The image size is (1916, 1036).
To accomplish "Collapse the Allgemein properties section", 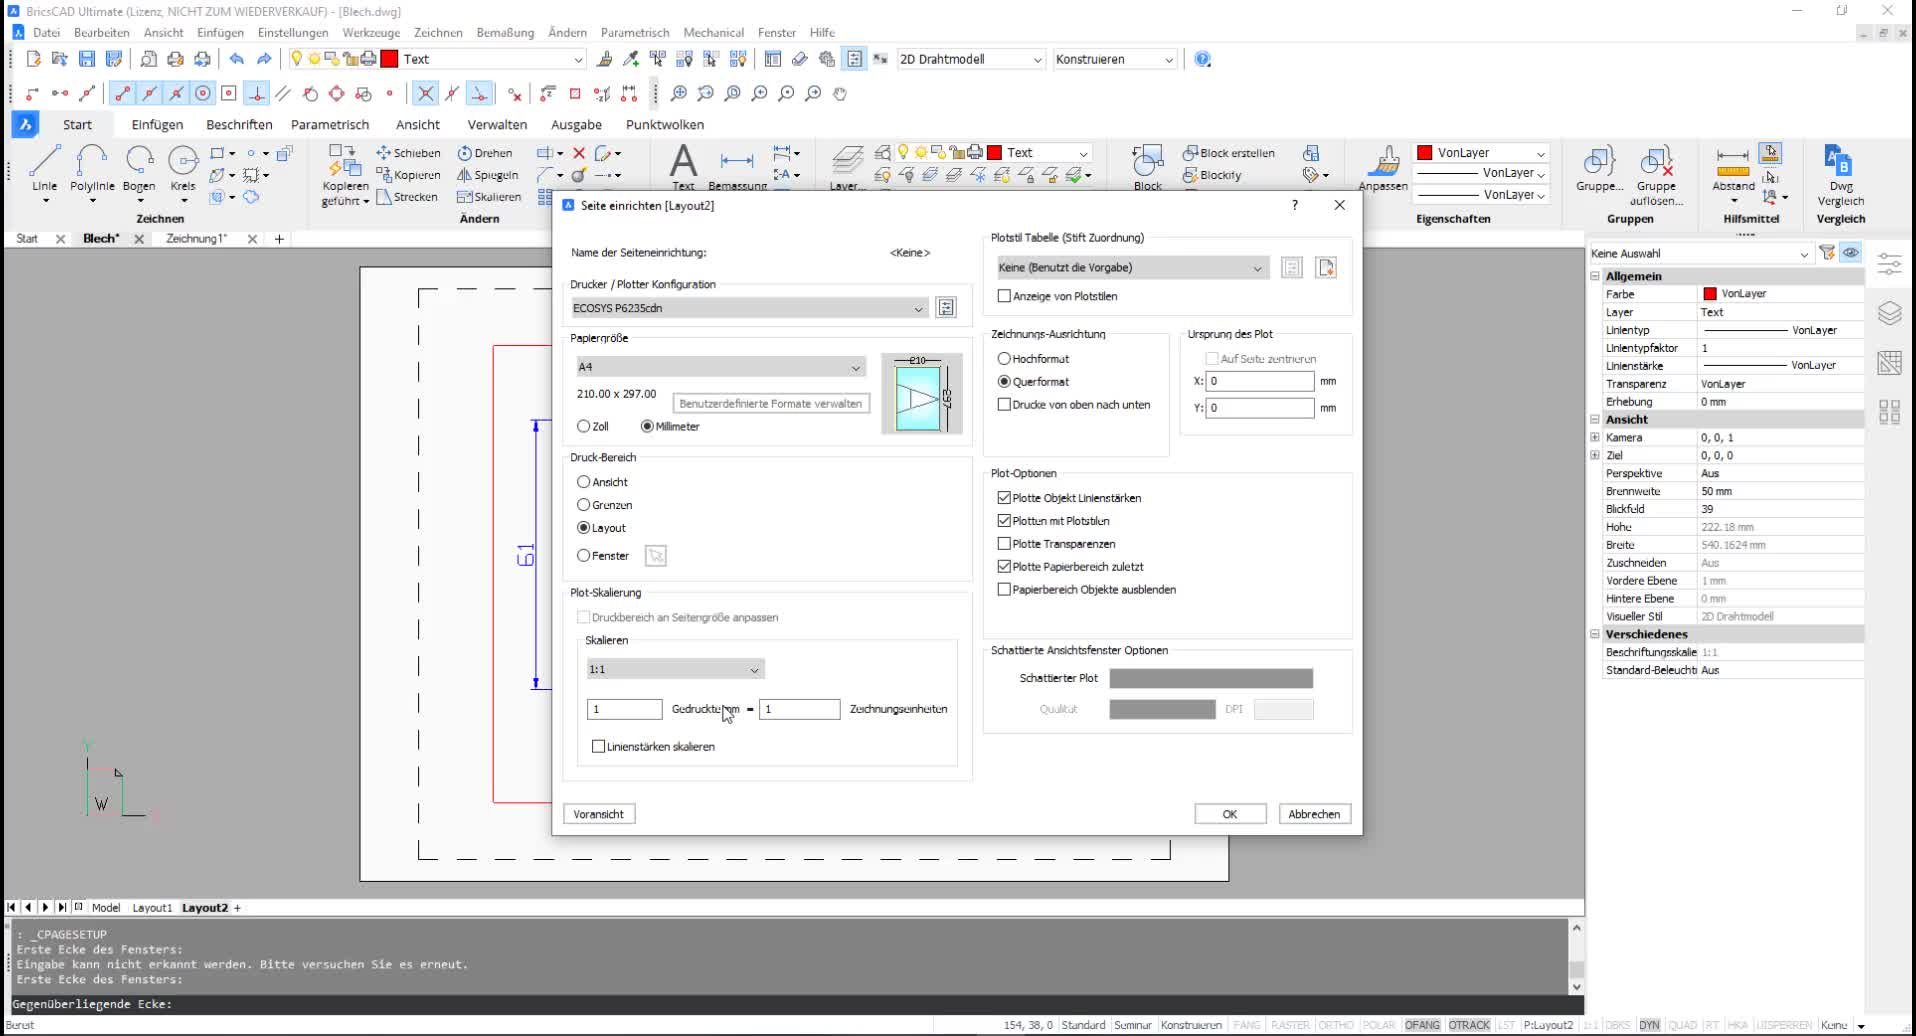I will pyautogui.click(x=1596, y=276).
